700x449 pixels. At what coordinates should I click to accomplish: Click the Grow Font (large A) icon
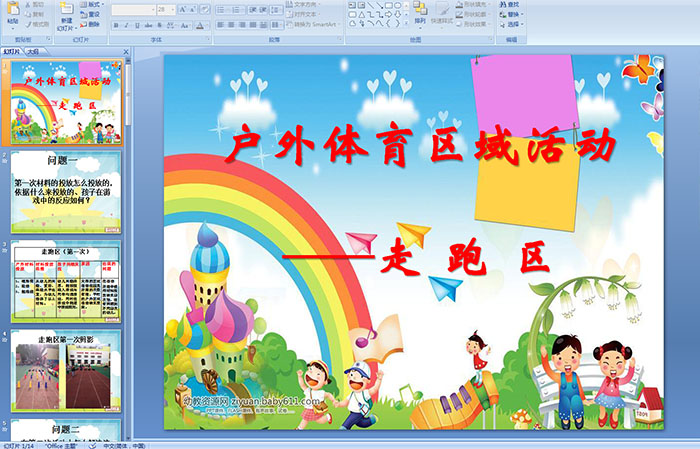(x=183, y=9)
